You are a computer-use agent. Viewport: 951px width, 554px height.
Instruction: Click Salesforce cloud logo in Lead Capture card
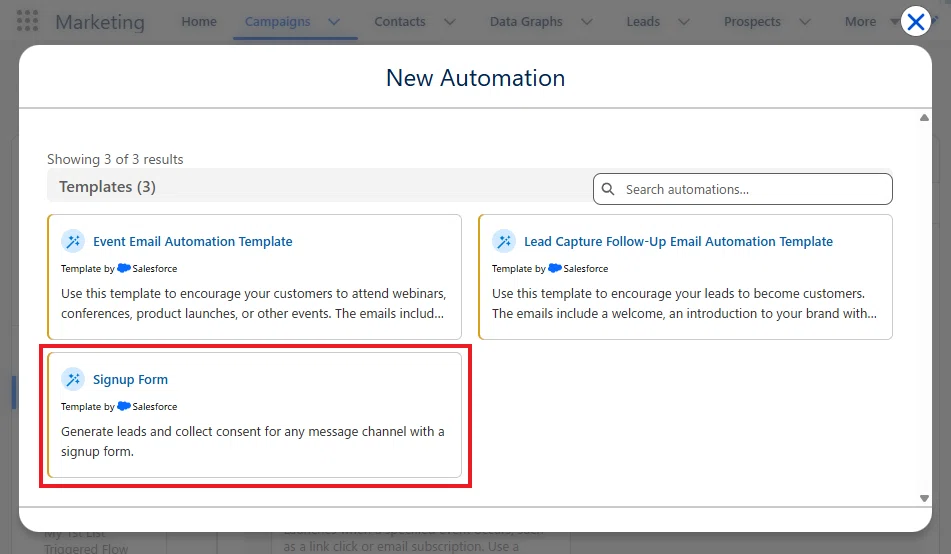554,268
